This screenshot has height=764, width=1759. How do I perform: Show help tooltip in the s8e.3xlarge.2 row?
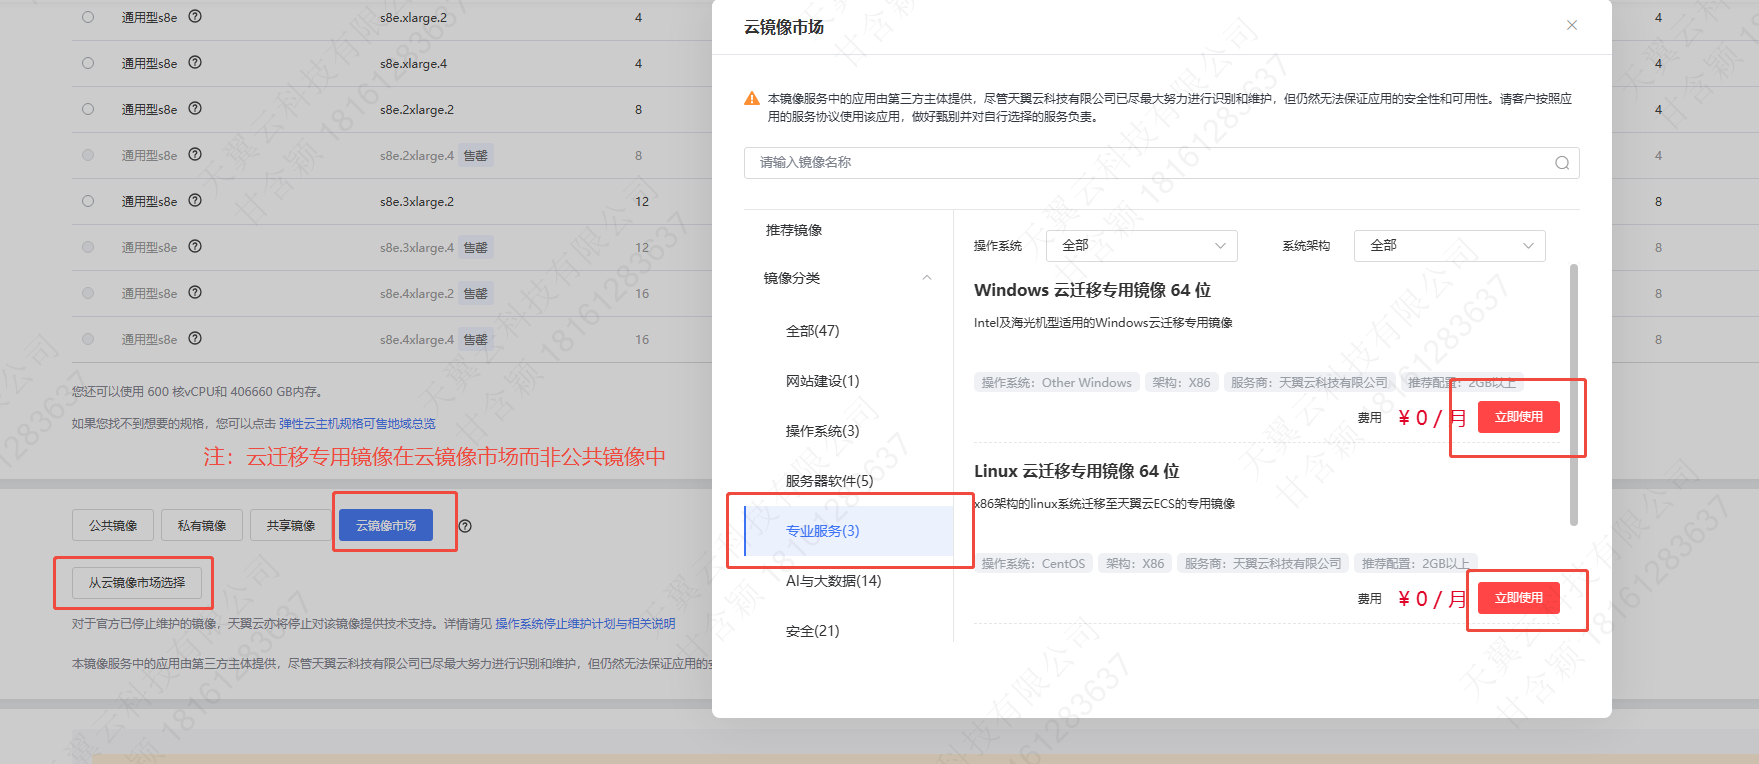point(195,201)
